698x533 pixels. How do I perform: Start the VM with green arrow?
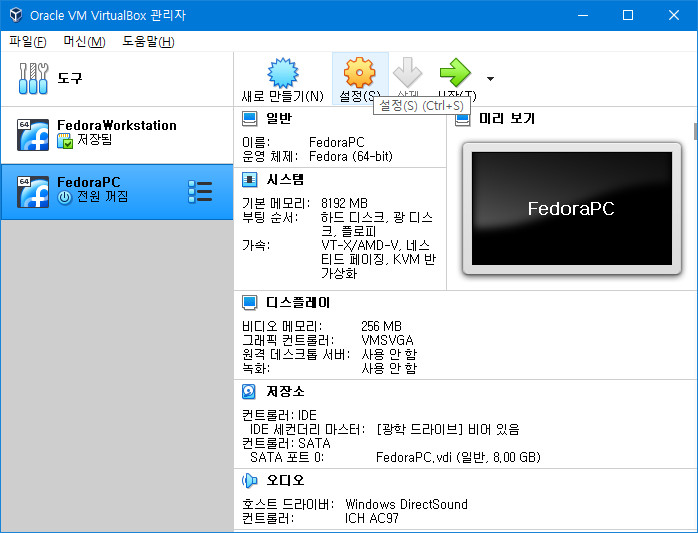(x=455, y=72)
